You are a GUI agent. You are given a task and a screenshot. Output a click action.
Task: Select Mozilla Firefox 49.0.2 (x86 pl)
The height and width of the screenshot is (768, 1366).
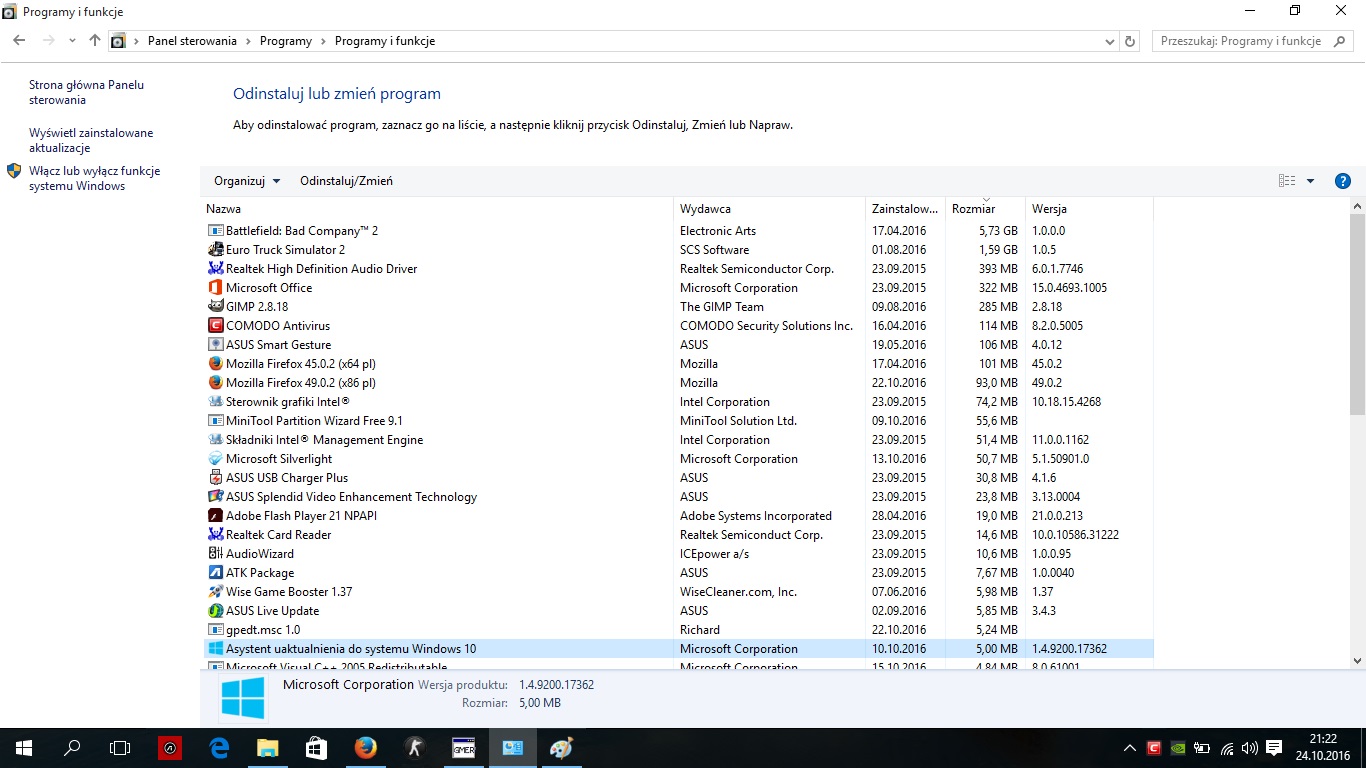coord(677,383)
